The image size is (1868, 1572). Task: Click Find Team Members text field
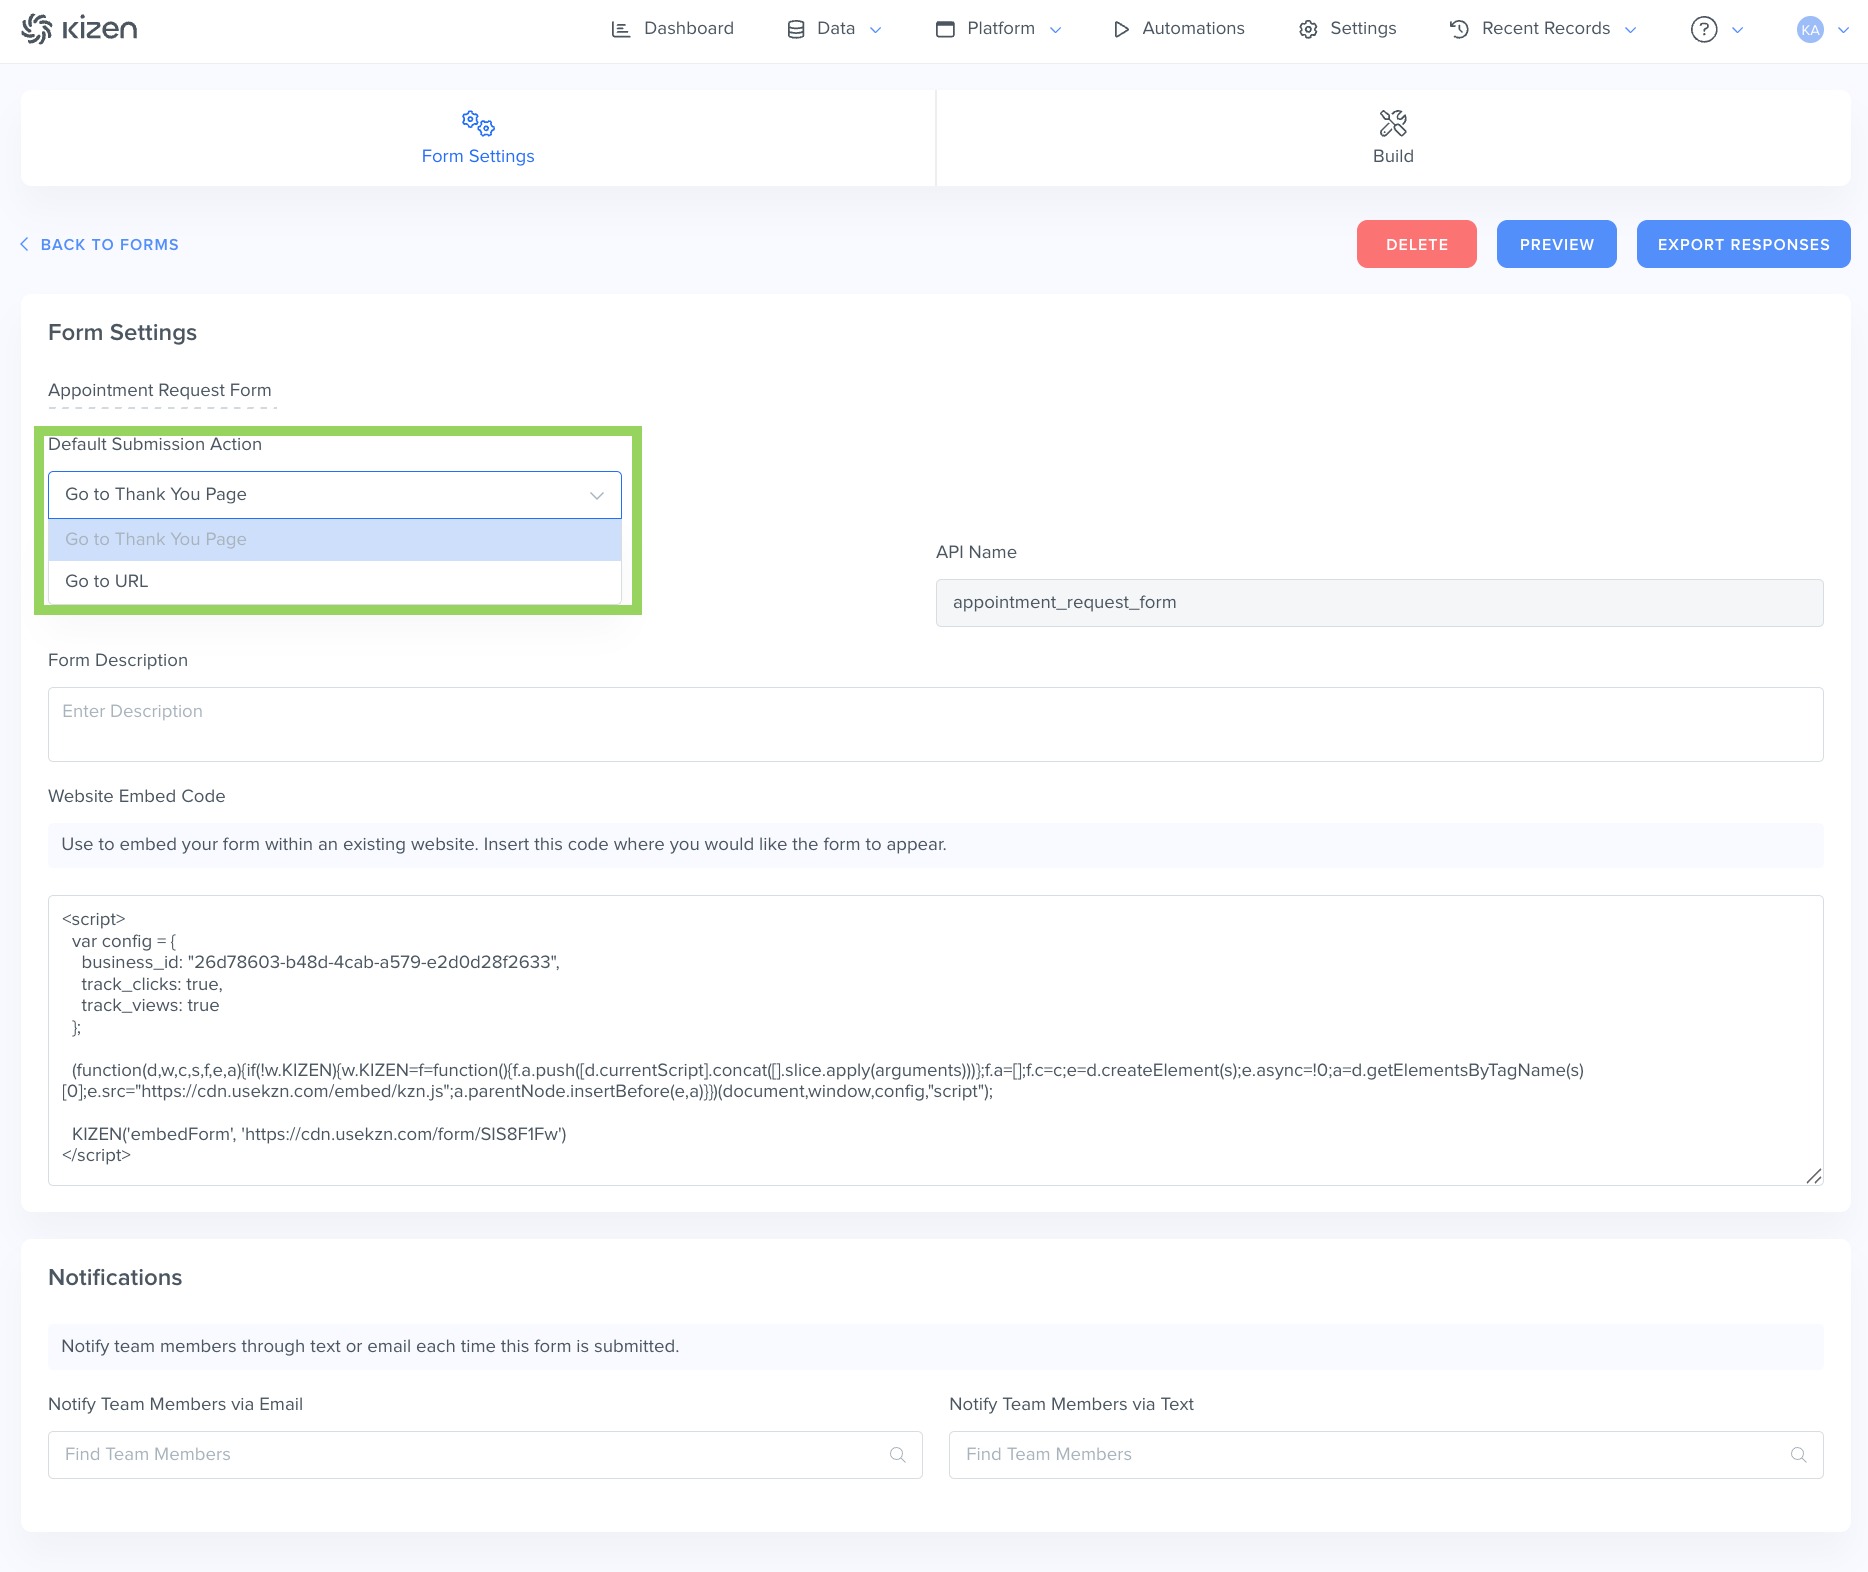tap(1386, 1455)
